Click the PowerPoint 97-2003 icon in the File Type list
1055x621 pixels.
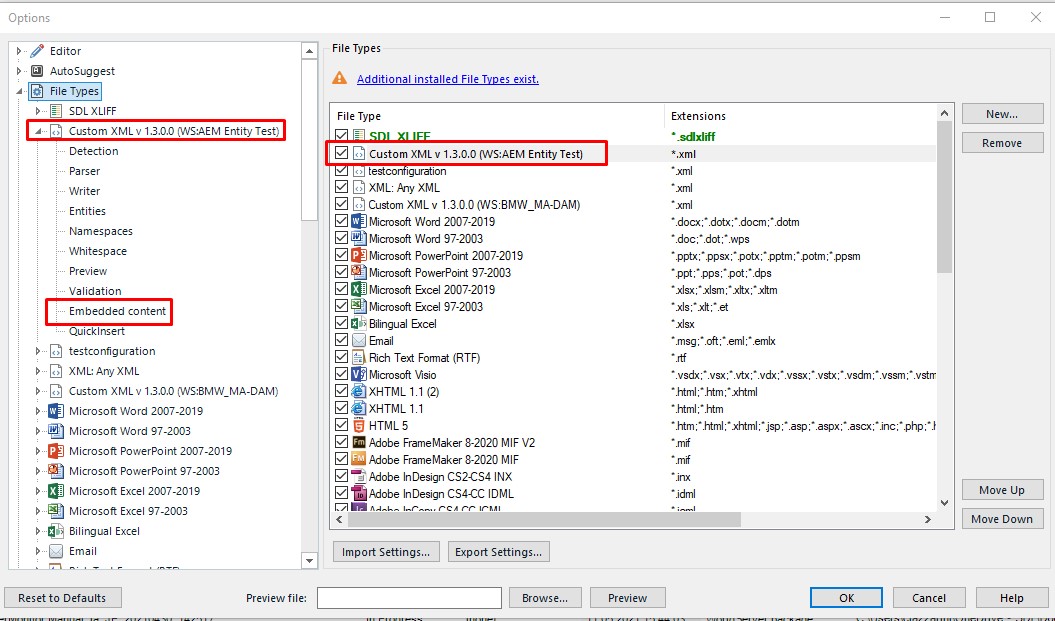point(359,272)
